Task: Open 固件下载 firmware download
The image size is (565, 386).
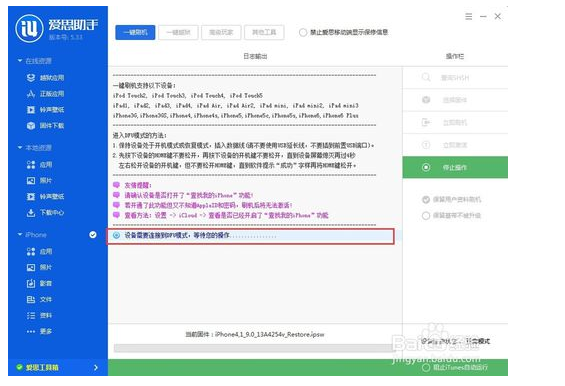Action: click(x=45, y=125)
